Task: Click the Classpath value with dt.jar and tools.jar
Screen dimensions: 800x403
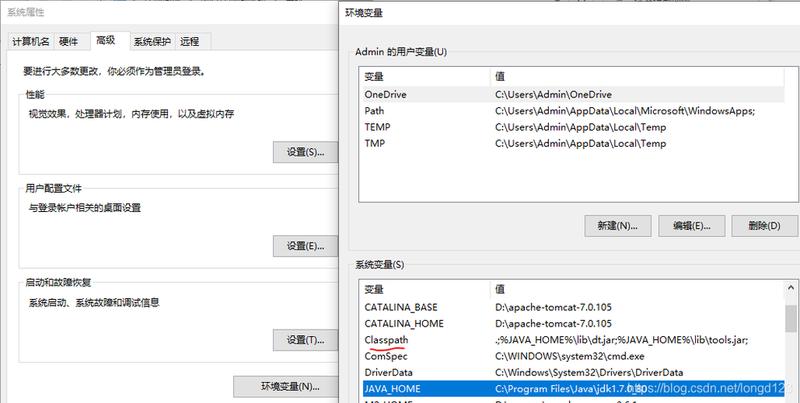Action: click(621, 340)
